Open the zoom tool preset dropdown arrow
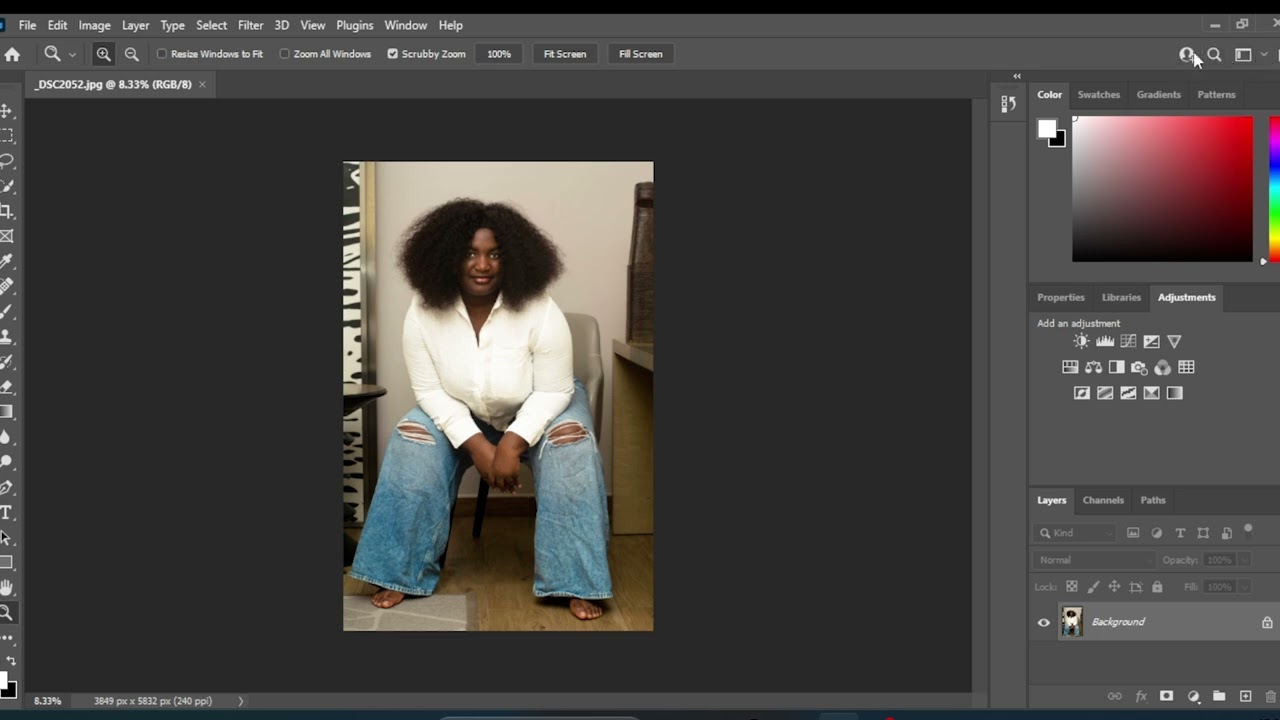The width and height of the screenshot is (1280, 720). click(72, 55)
